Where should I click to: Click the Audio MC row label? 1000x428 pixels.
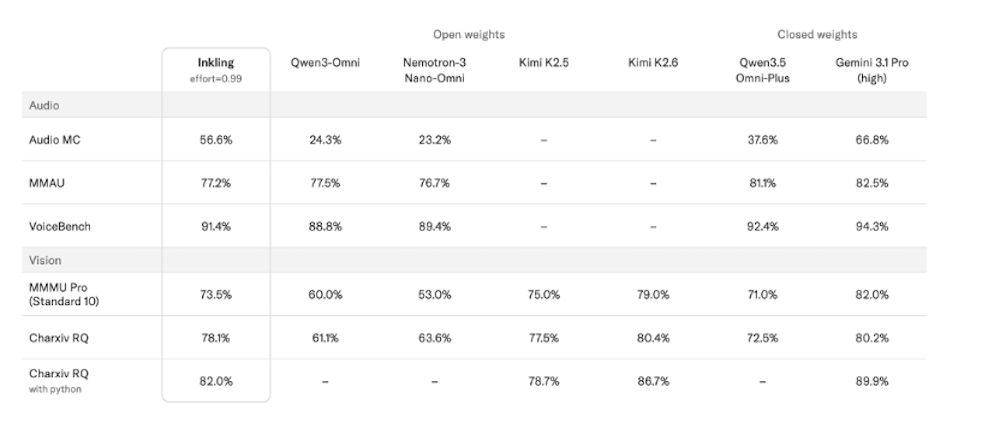coord(55,140)
